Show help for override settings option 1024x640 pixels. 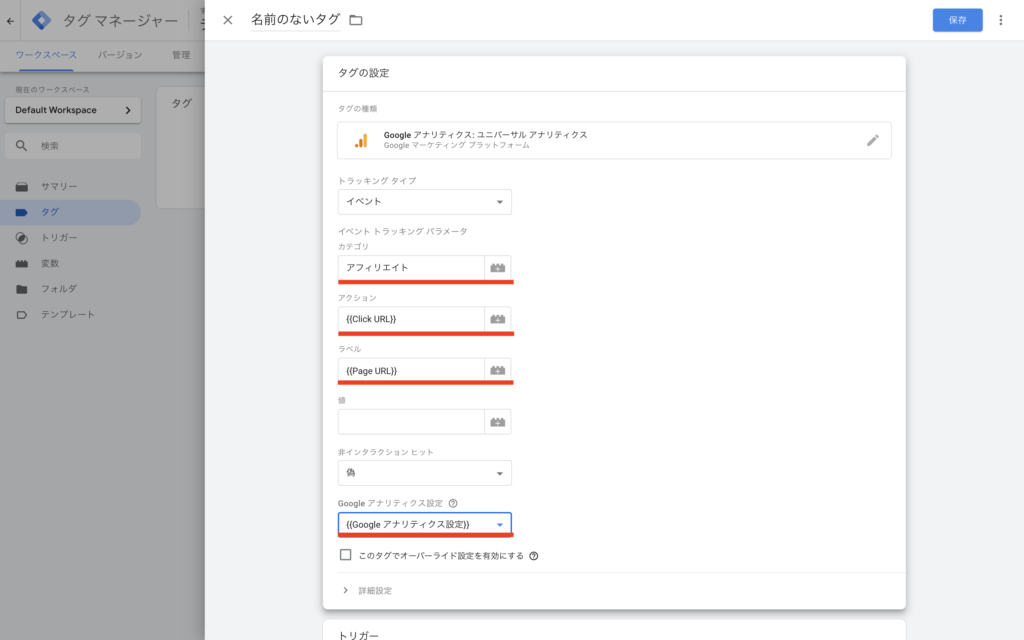tap(534, 556)
